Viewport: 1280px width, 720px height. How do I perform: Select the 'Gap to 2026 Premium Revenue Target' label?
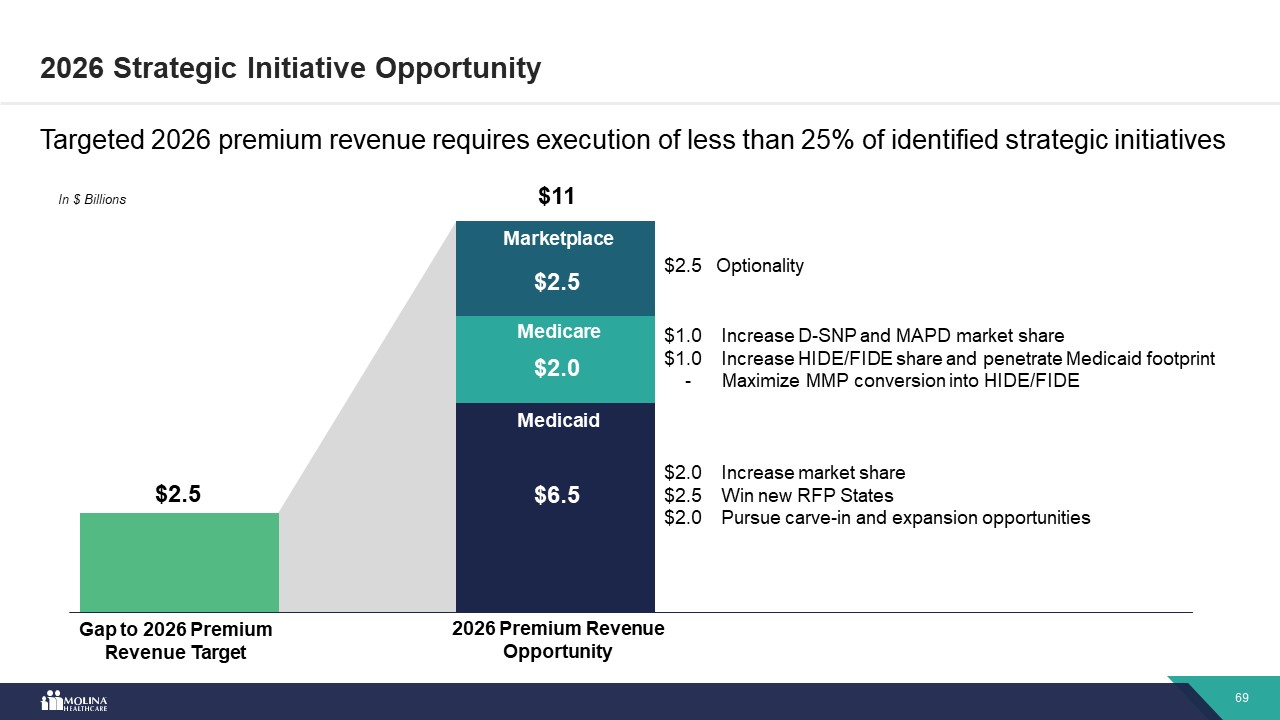(x=176, y=641)
